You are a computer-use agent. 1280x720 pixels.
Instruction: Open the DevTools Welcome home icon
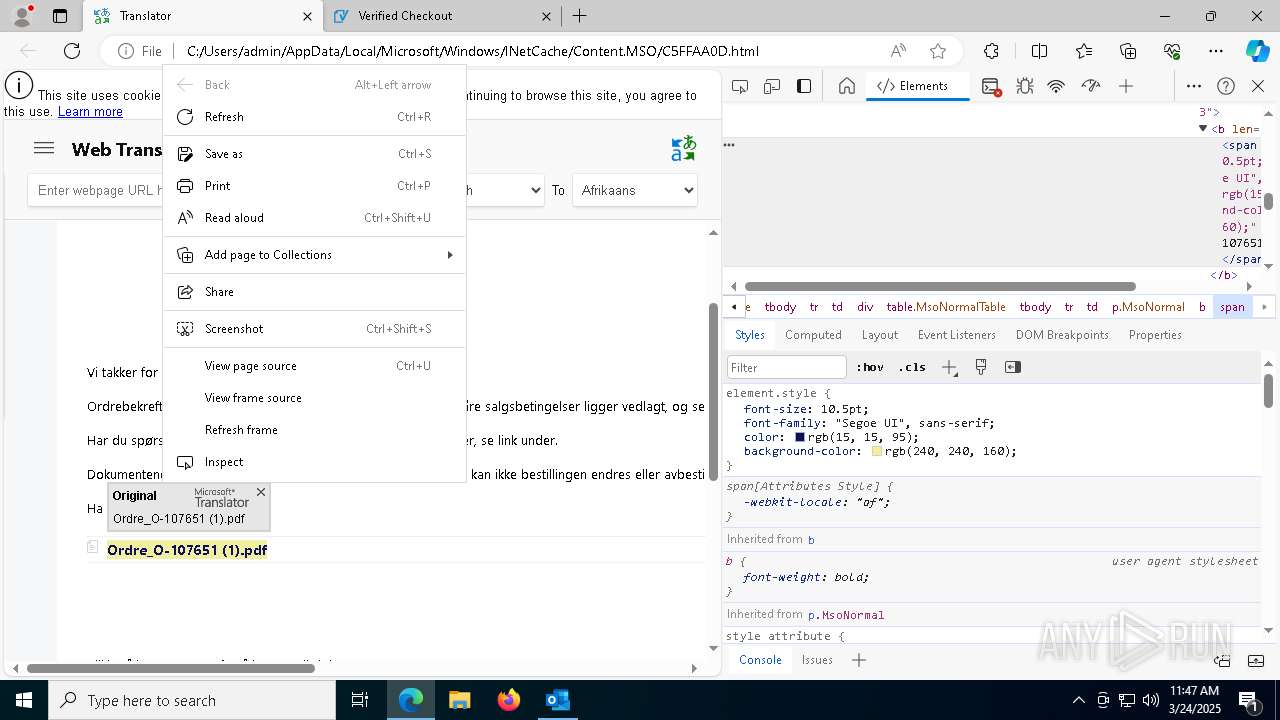tap(847, 86)
